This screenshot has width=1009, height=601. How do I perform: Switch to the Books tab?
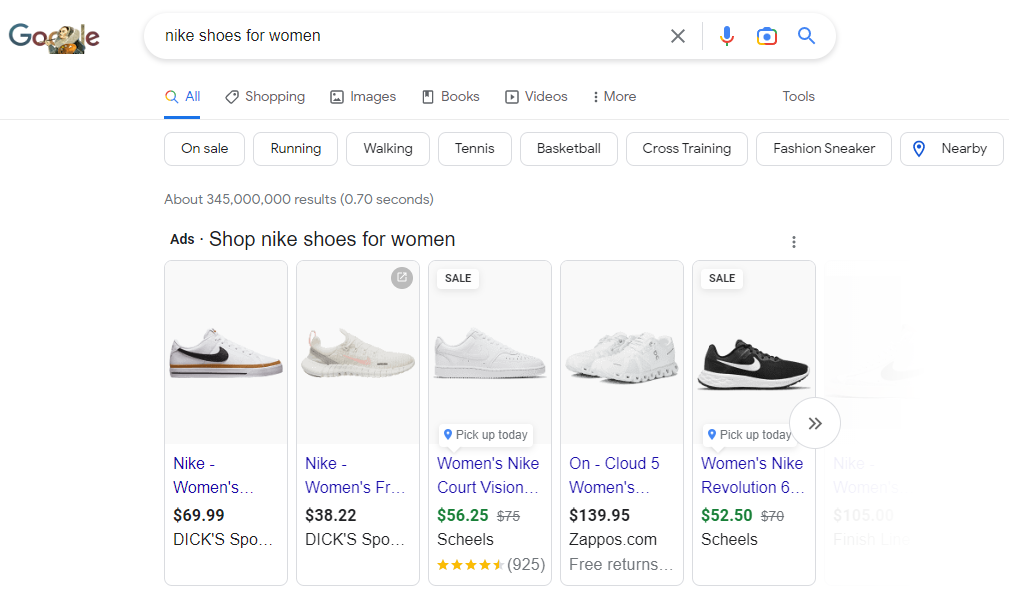click(450, 97)
